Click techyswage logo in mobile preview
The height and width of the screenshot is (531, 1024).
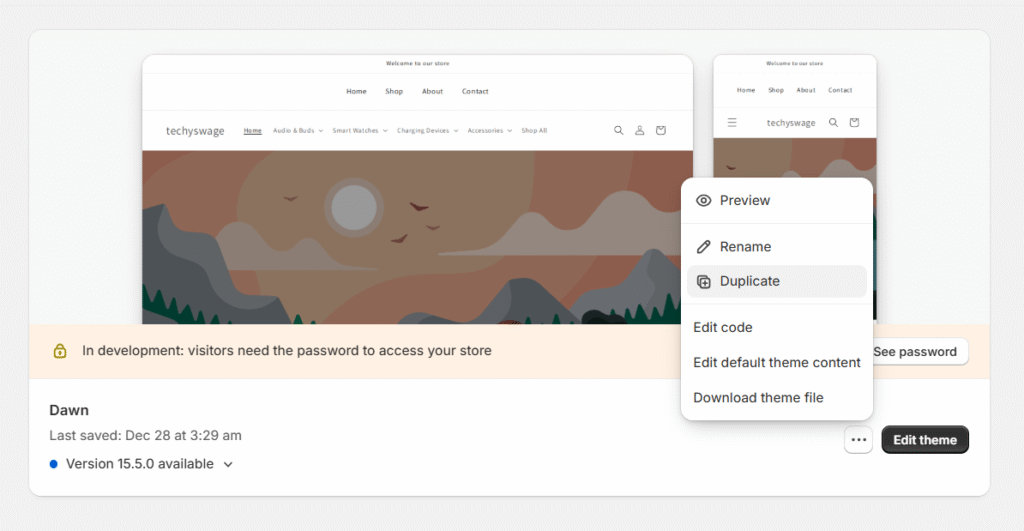791,123
